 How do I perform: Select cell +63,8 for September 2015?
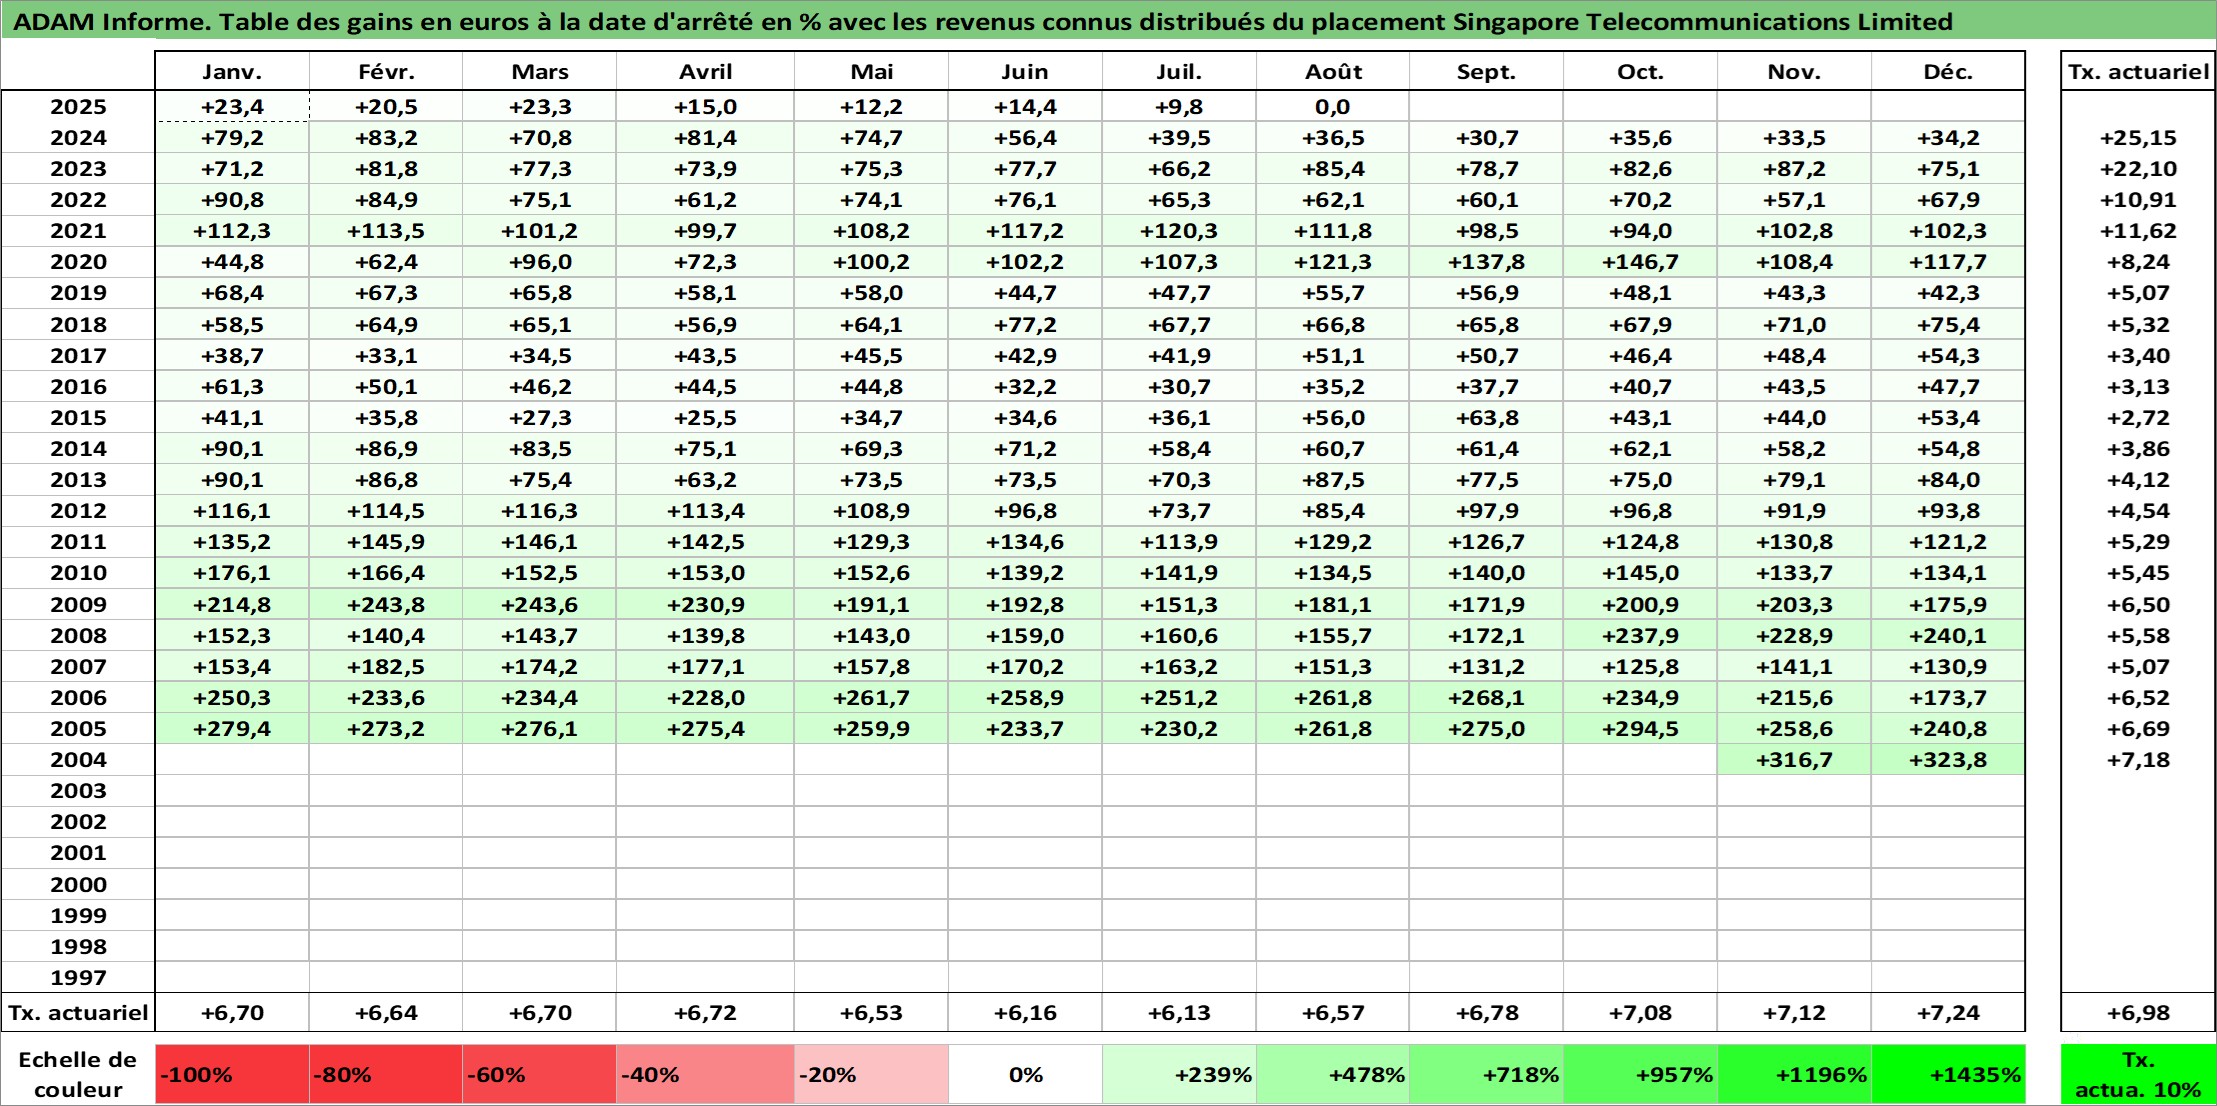point(1486,418)
